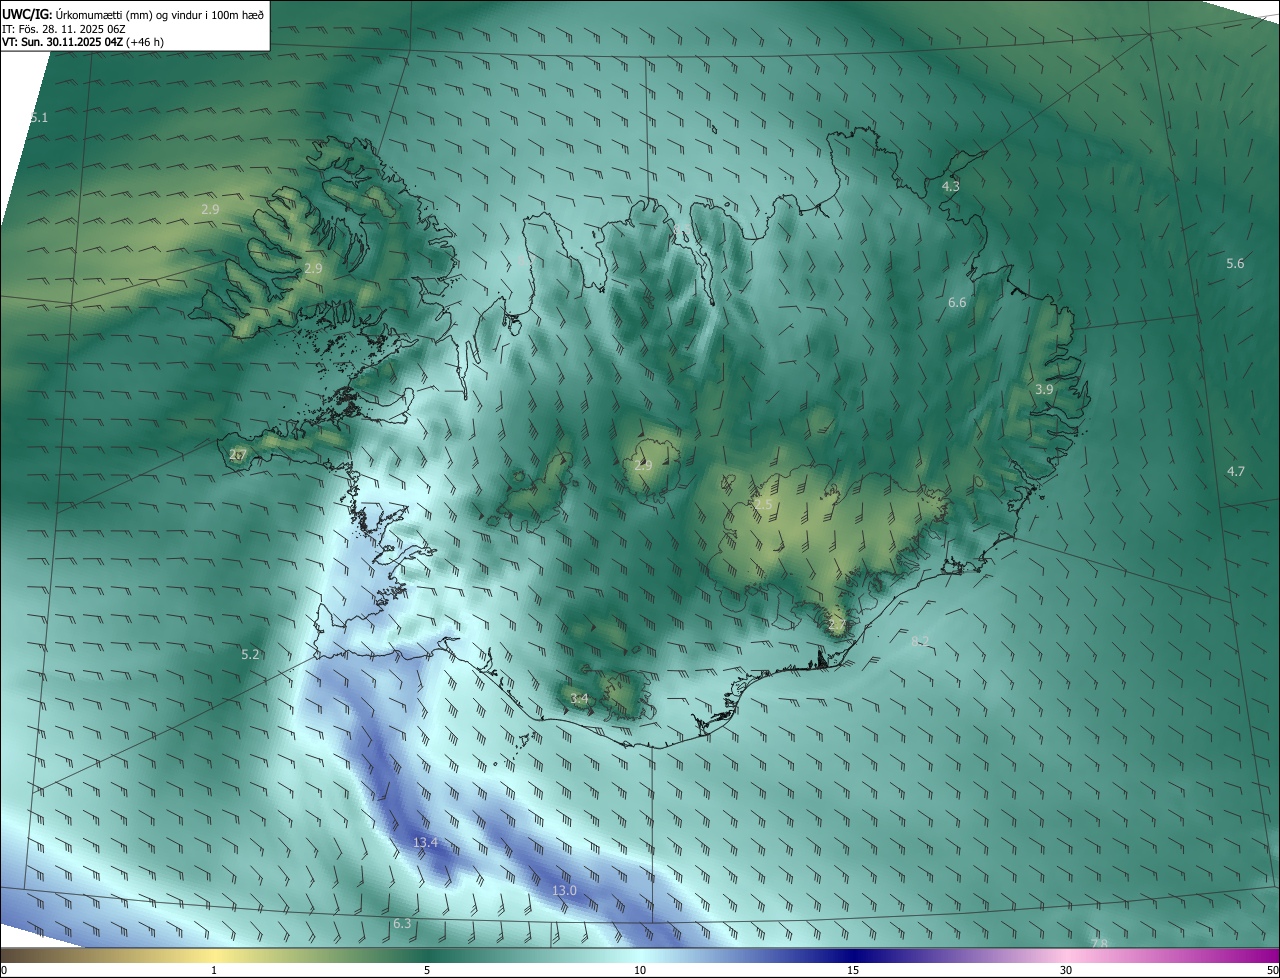Image resolution: width=1280 pixels, height=978 pixels.
Task: Select the 6.3 value near the bottom
Action: point(402,923)
